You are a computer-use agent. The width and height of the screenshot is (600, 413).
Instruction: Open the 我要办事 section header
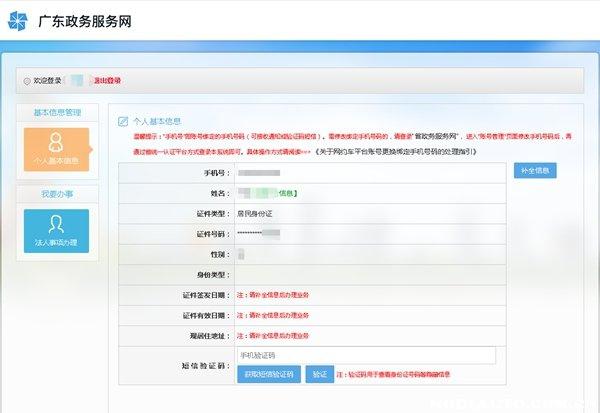click(x=57, y=194)
